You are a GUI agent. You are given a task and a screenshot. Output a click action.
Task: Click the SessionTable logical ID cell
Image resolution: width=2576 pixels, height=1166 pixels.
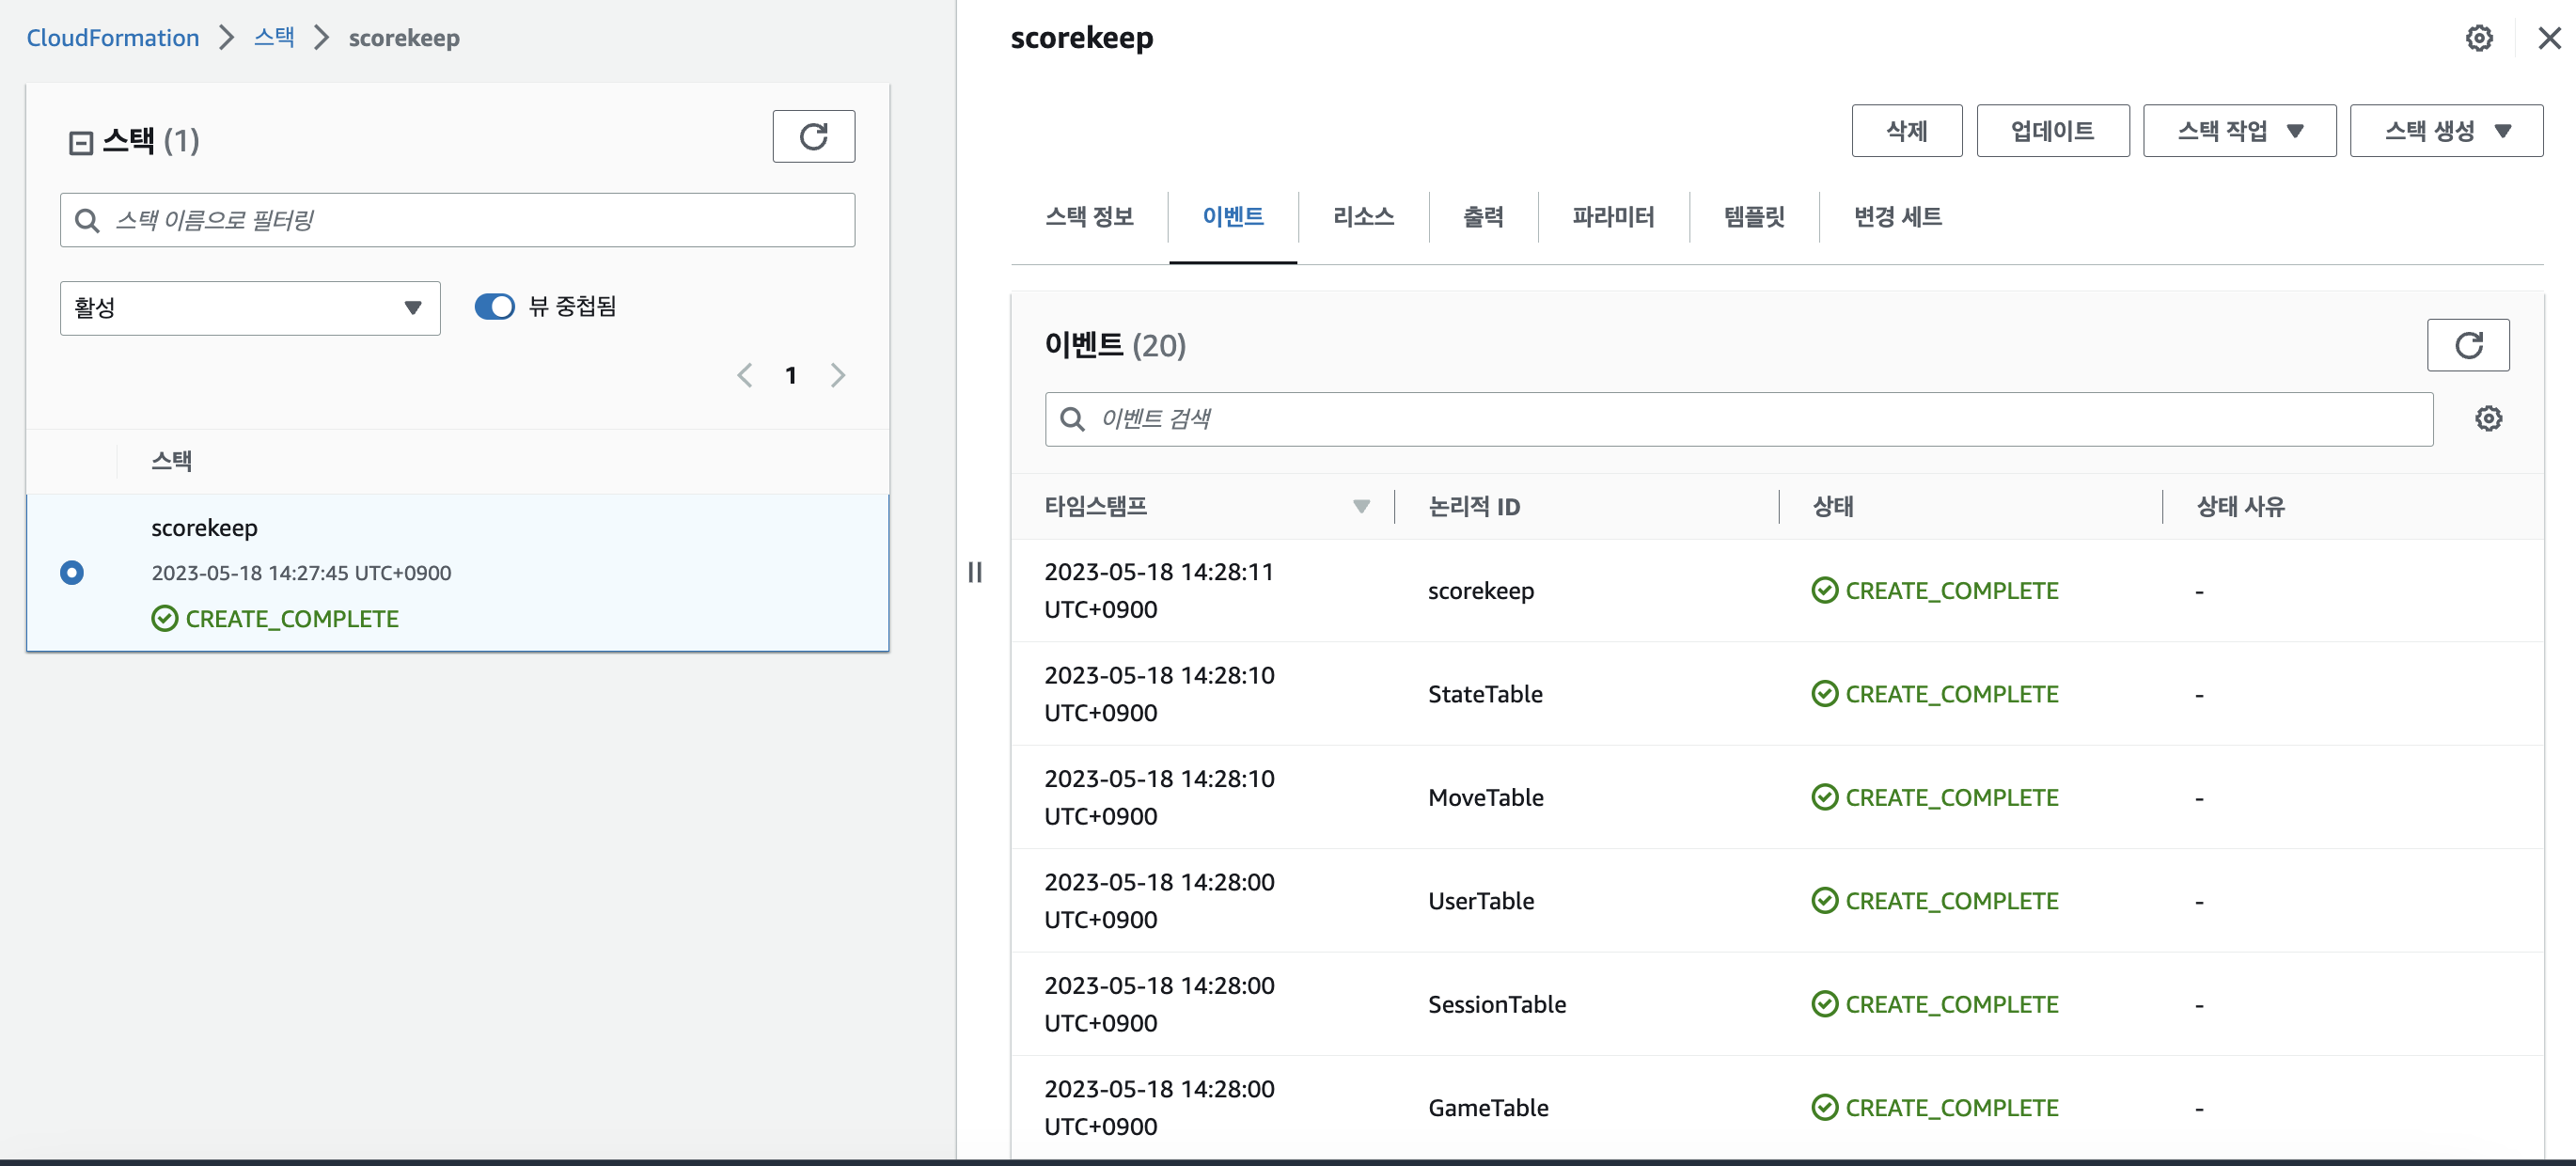click(x=1496, y=1003)
